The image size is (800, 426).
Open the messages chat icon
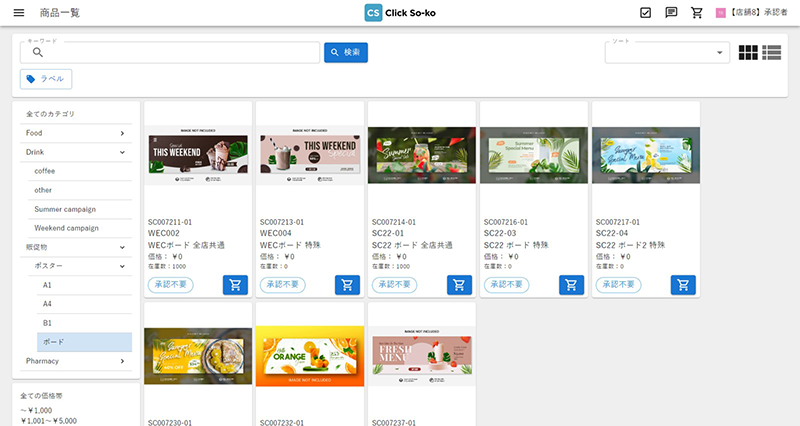(x=671, y=13)
